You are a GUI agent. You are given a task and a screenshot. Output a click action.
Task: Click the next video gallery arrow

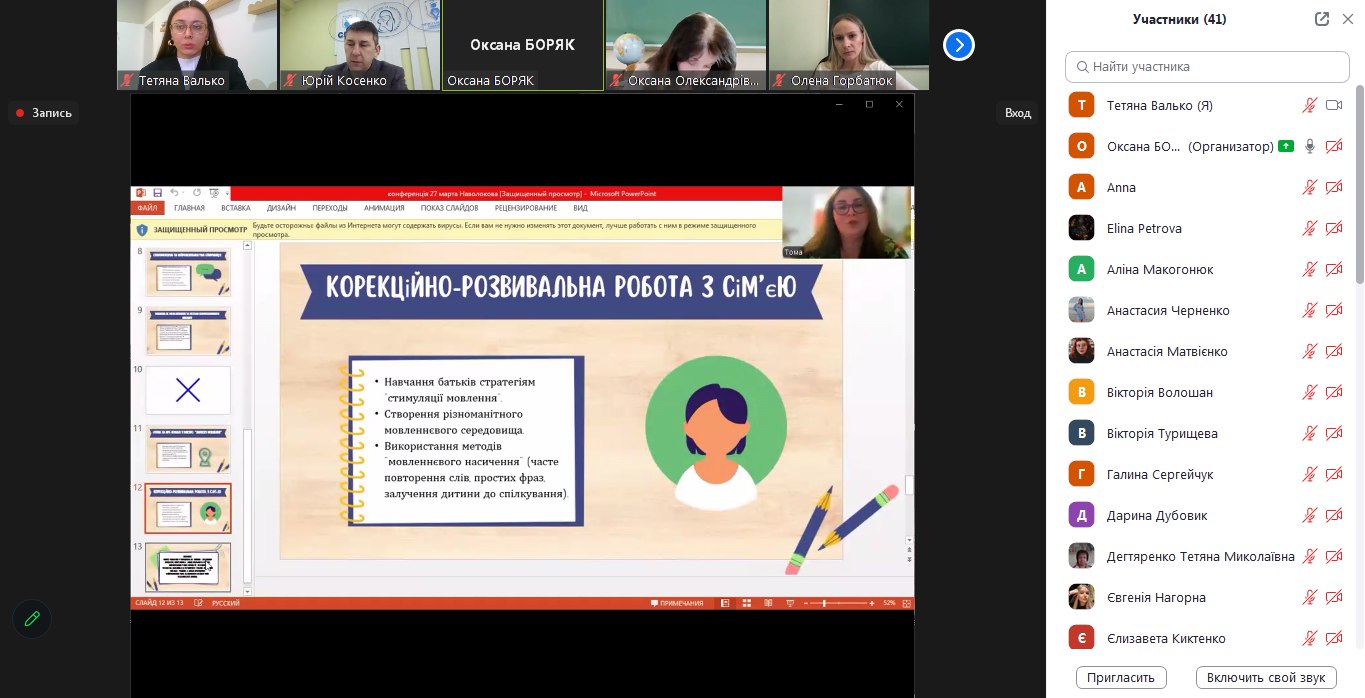coord(958,45)
